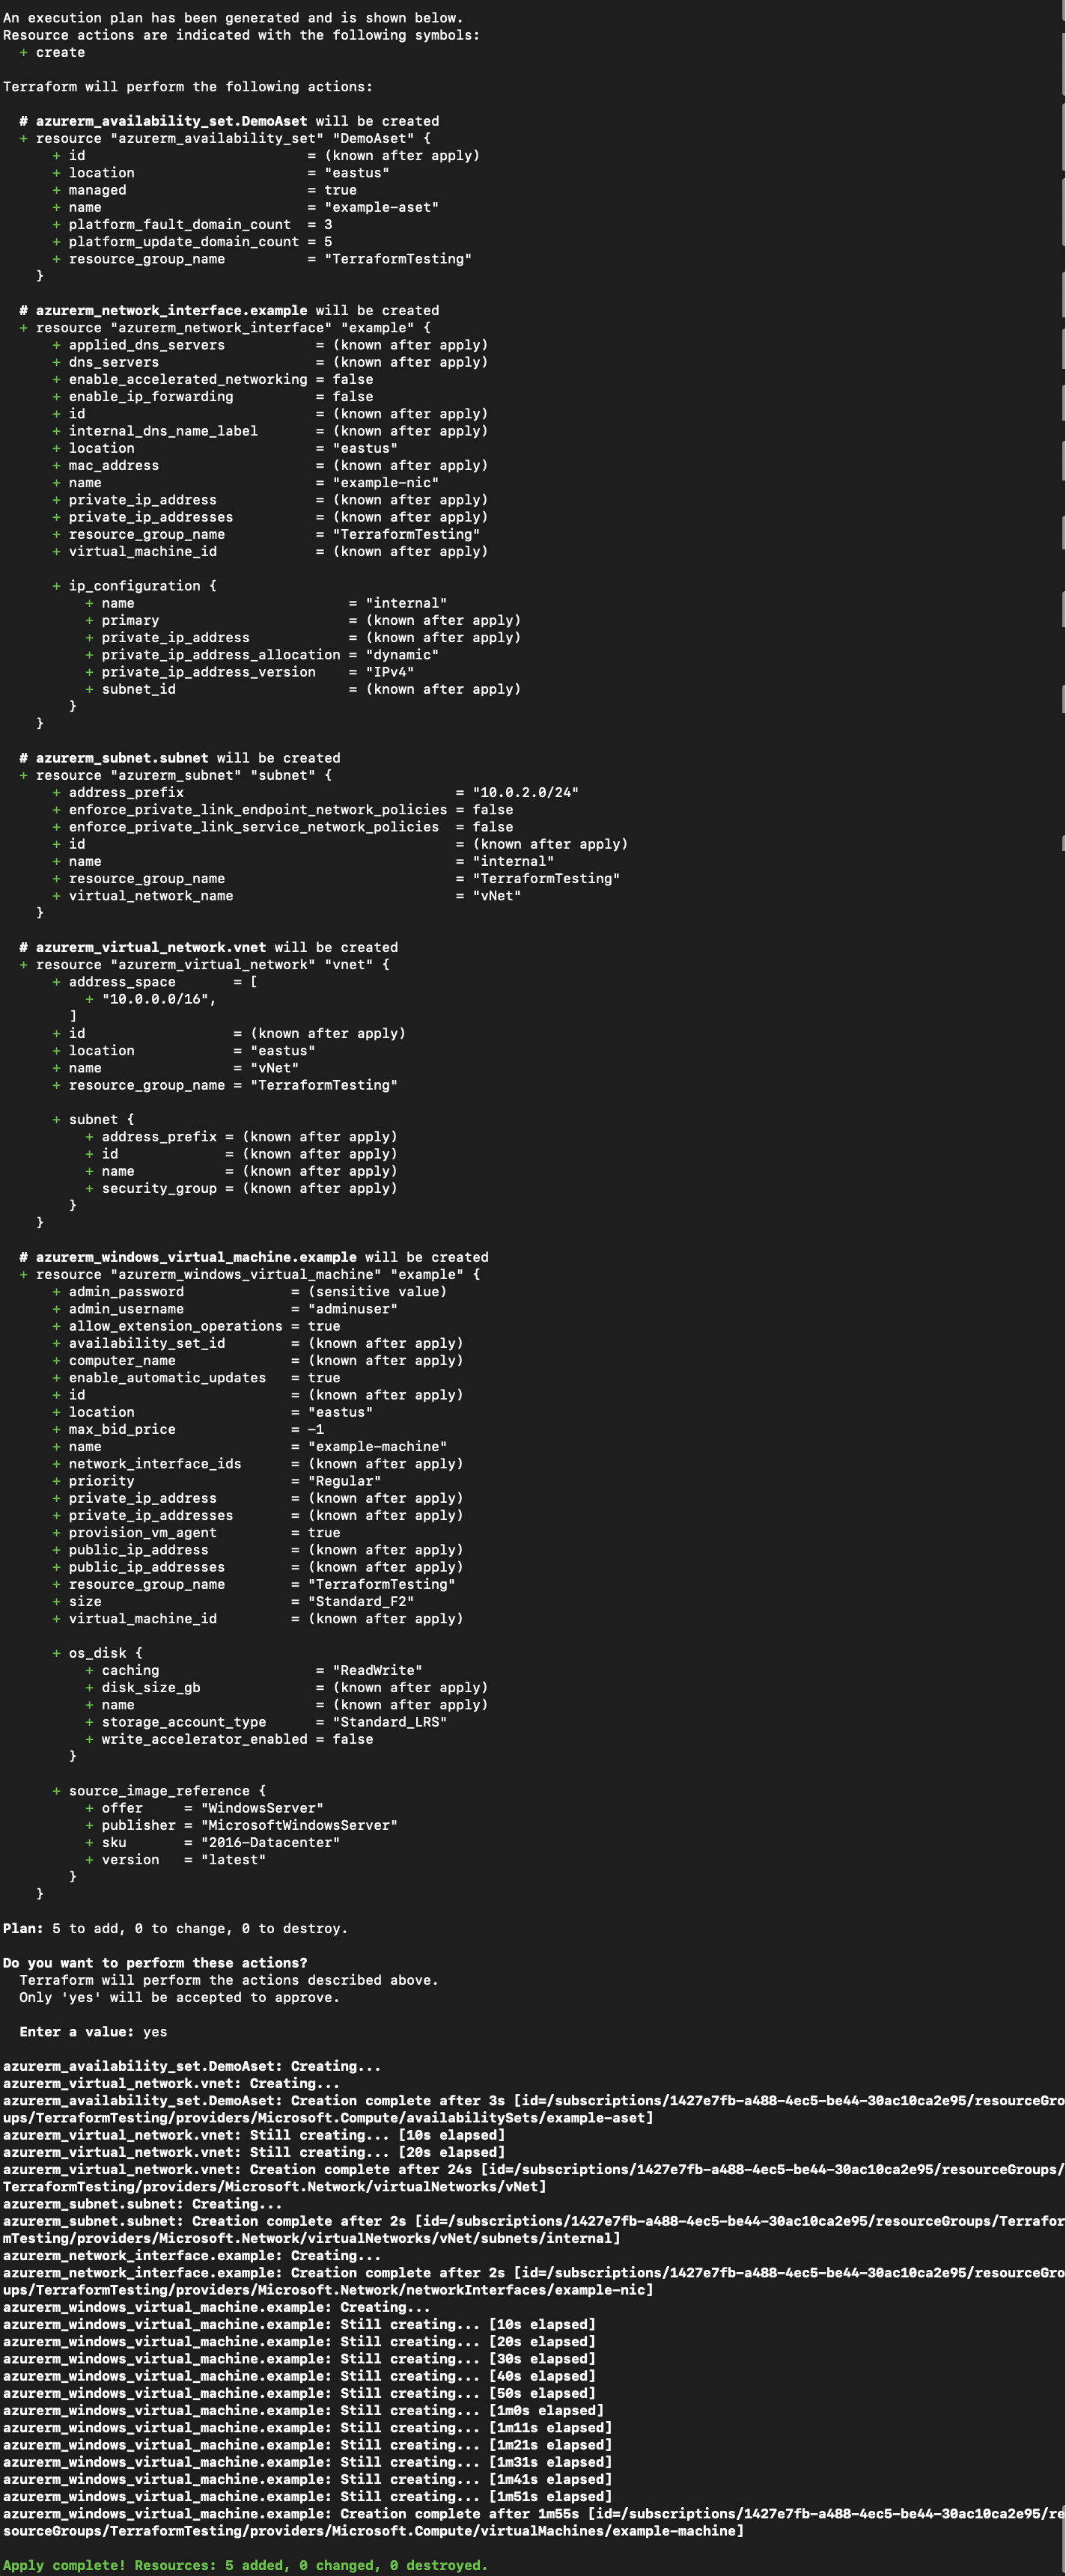
Task: Click 'sku = "2016-Datacenter"' line
Action: tap(212, 1843)
